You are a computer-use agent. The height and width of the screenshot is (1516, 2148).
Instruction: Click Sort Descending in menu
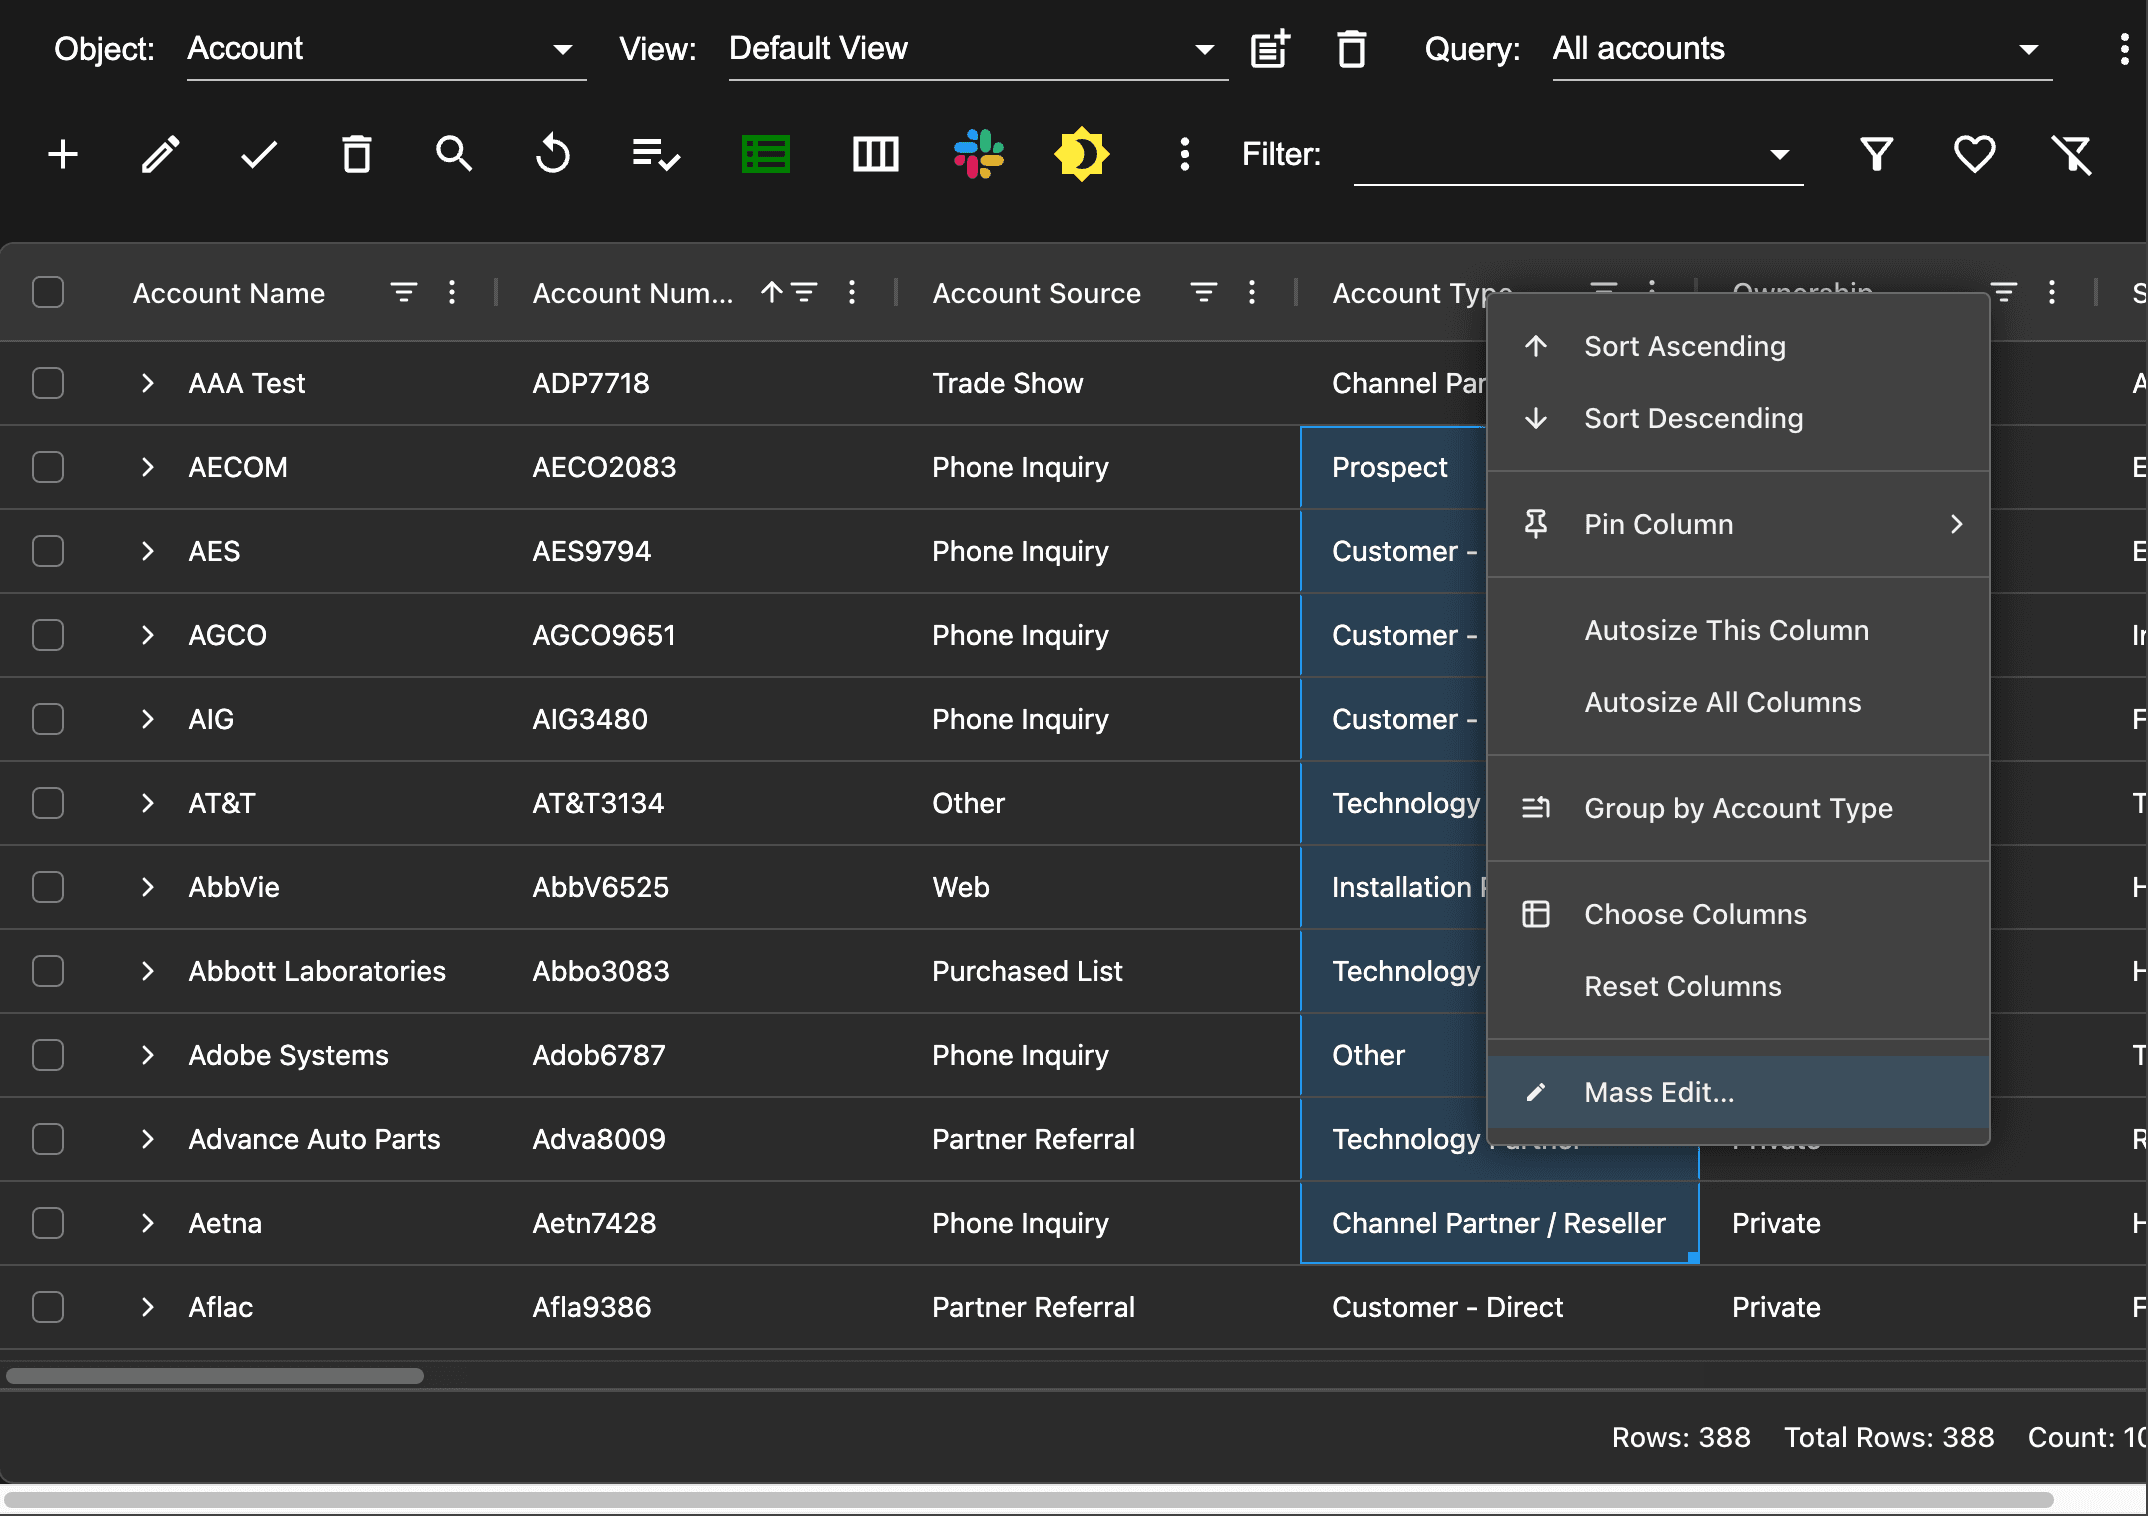[1693, 418]
